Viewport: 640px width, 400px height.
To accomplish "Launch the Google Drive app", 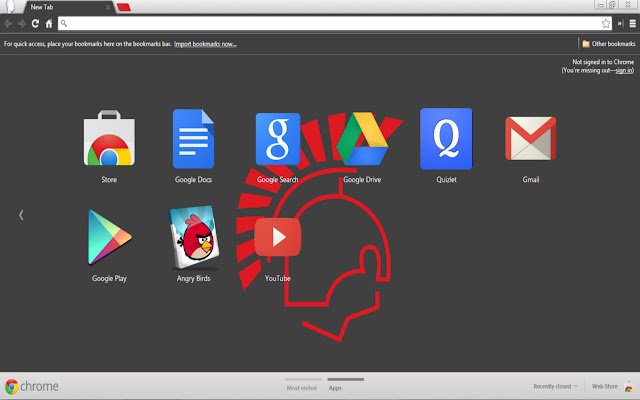I will (x=362, y=138).
